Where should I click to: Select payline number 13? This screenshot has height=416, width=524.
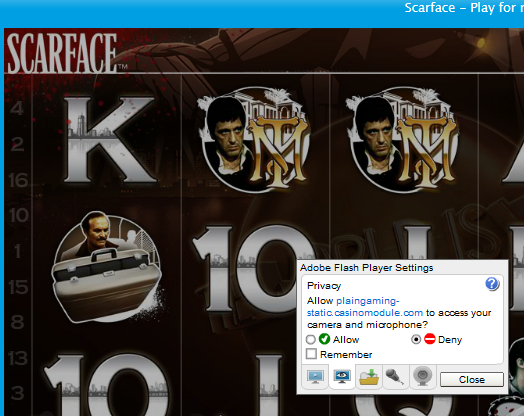click(x=18, y=358)
